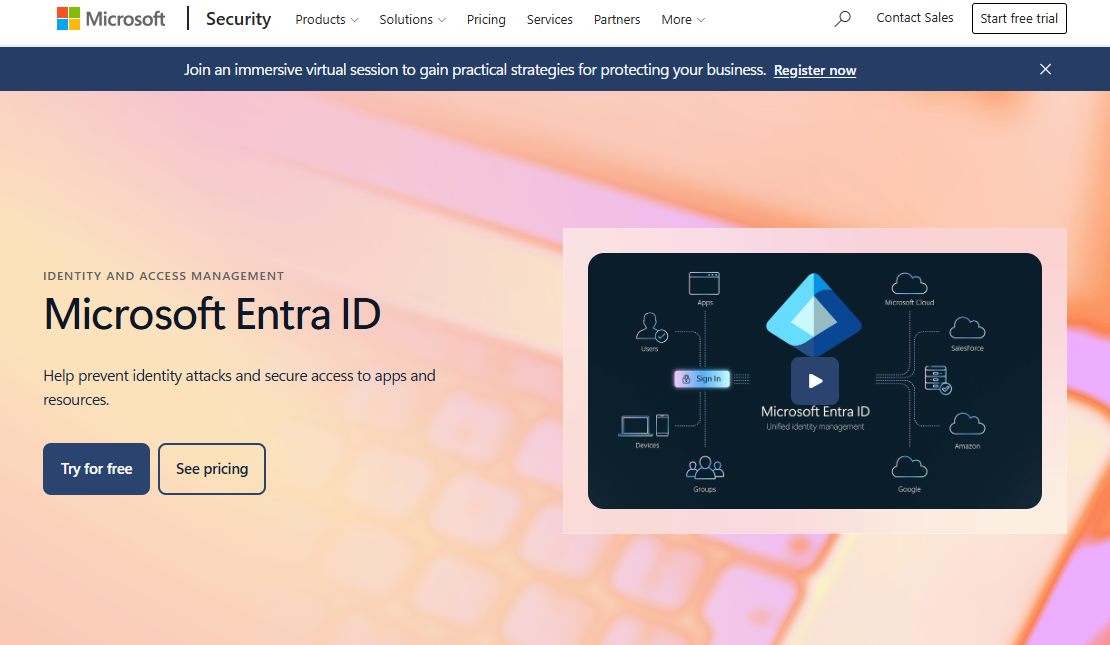Screen dimensions: 1110x645
Task: Dismiss the virtual session banner
Action: pyautogui.click(x=1045, y=69)
